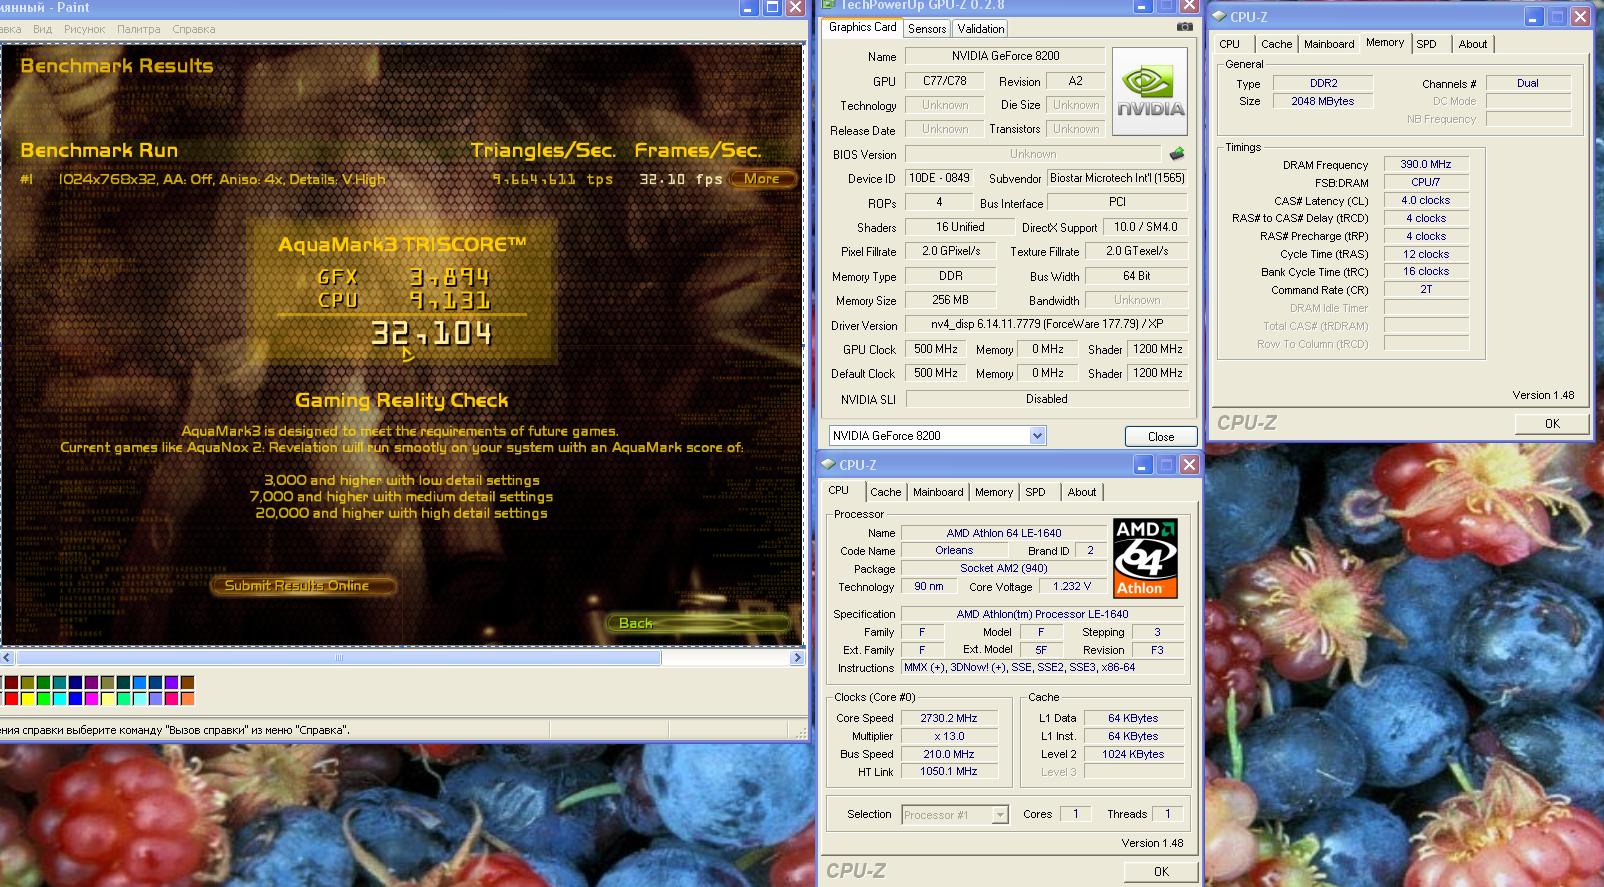The width and height of the screenshot is (1604, 887).
Task: Open Cache tab in the CPU-Z processor window
Action: (x=885, y=492)
